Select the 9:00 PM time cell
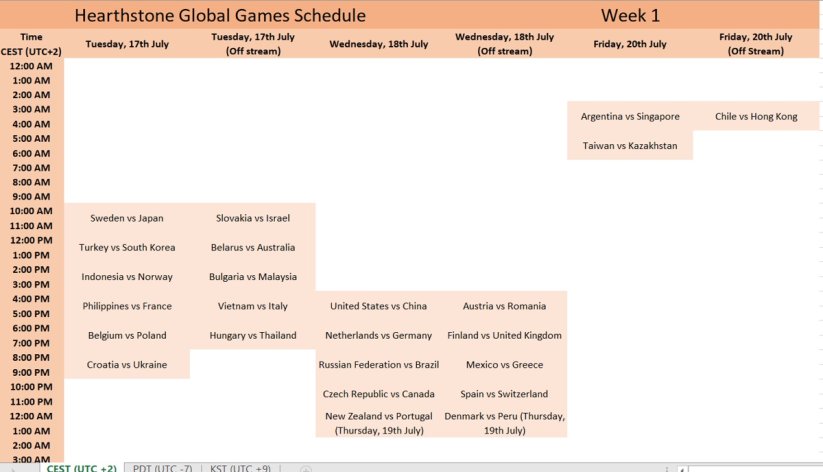Viewport: 823px width, 472px height. [31, 372]
